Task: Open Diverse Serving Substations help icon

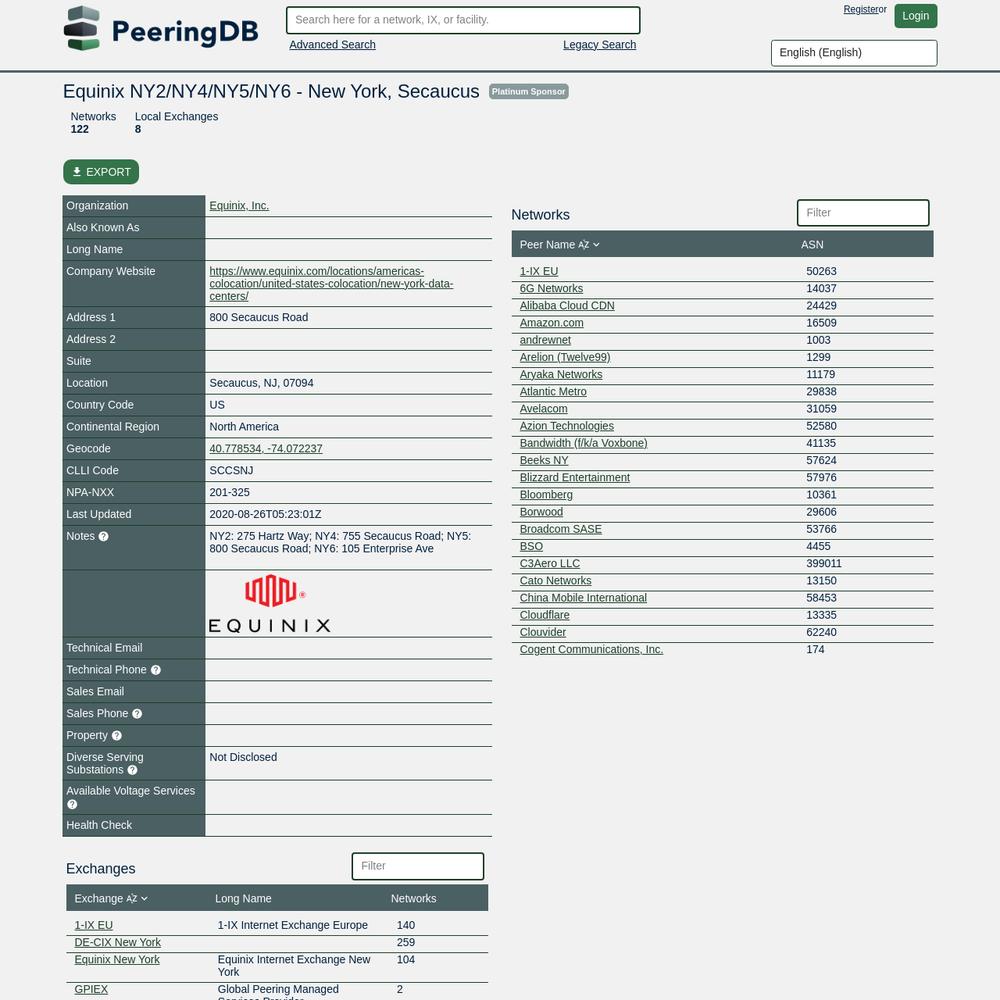Action: pos(133,770)
